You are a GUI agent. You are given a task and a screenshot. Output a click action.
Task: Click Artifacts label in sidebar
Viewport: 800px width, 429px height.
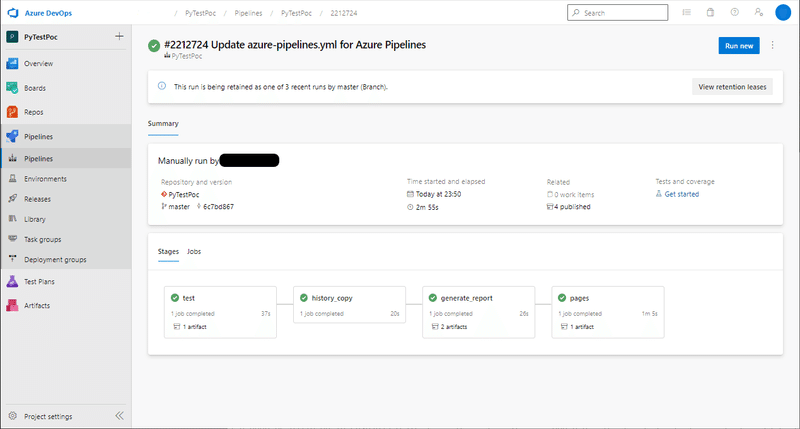click(37, 306)
